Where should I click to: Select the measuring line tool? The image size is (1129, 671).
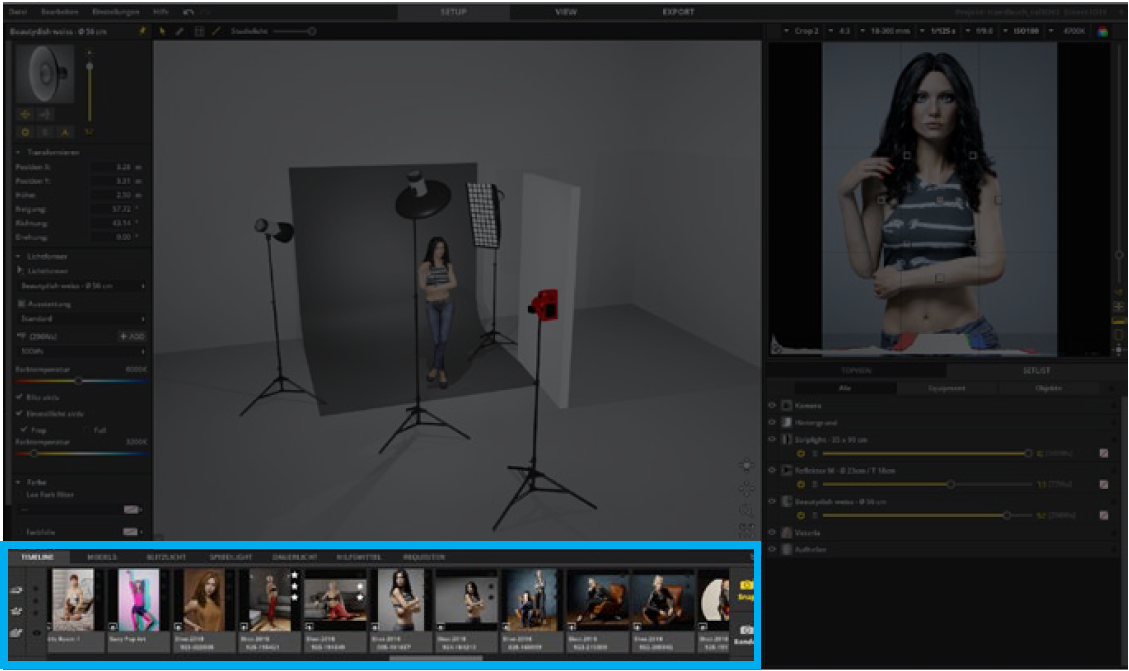coord(215,32)
